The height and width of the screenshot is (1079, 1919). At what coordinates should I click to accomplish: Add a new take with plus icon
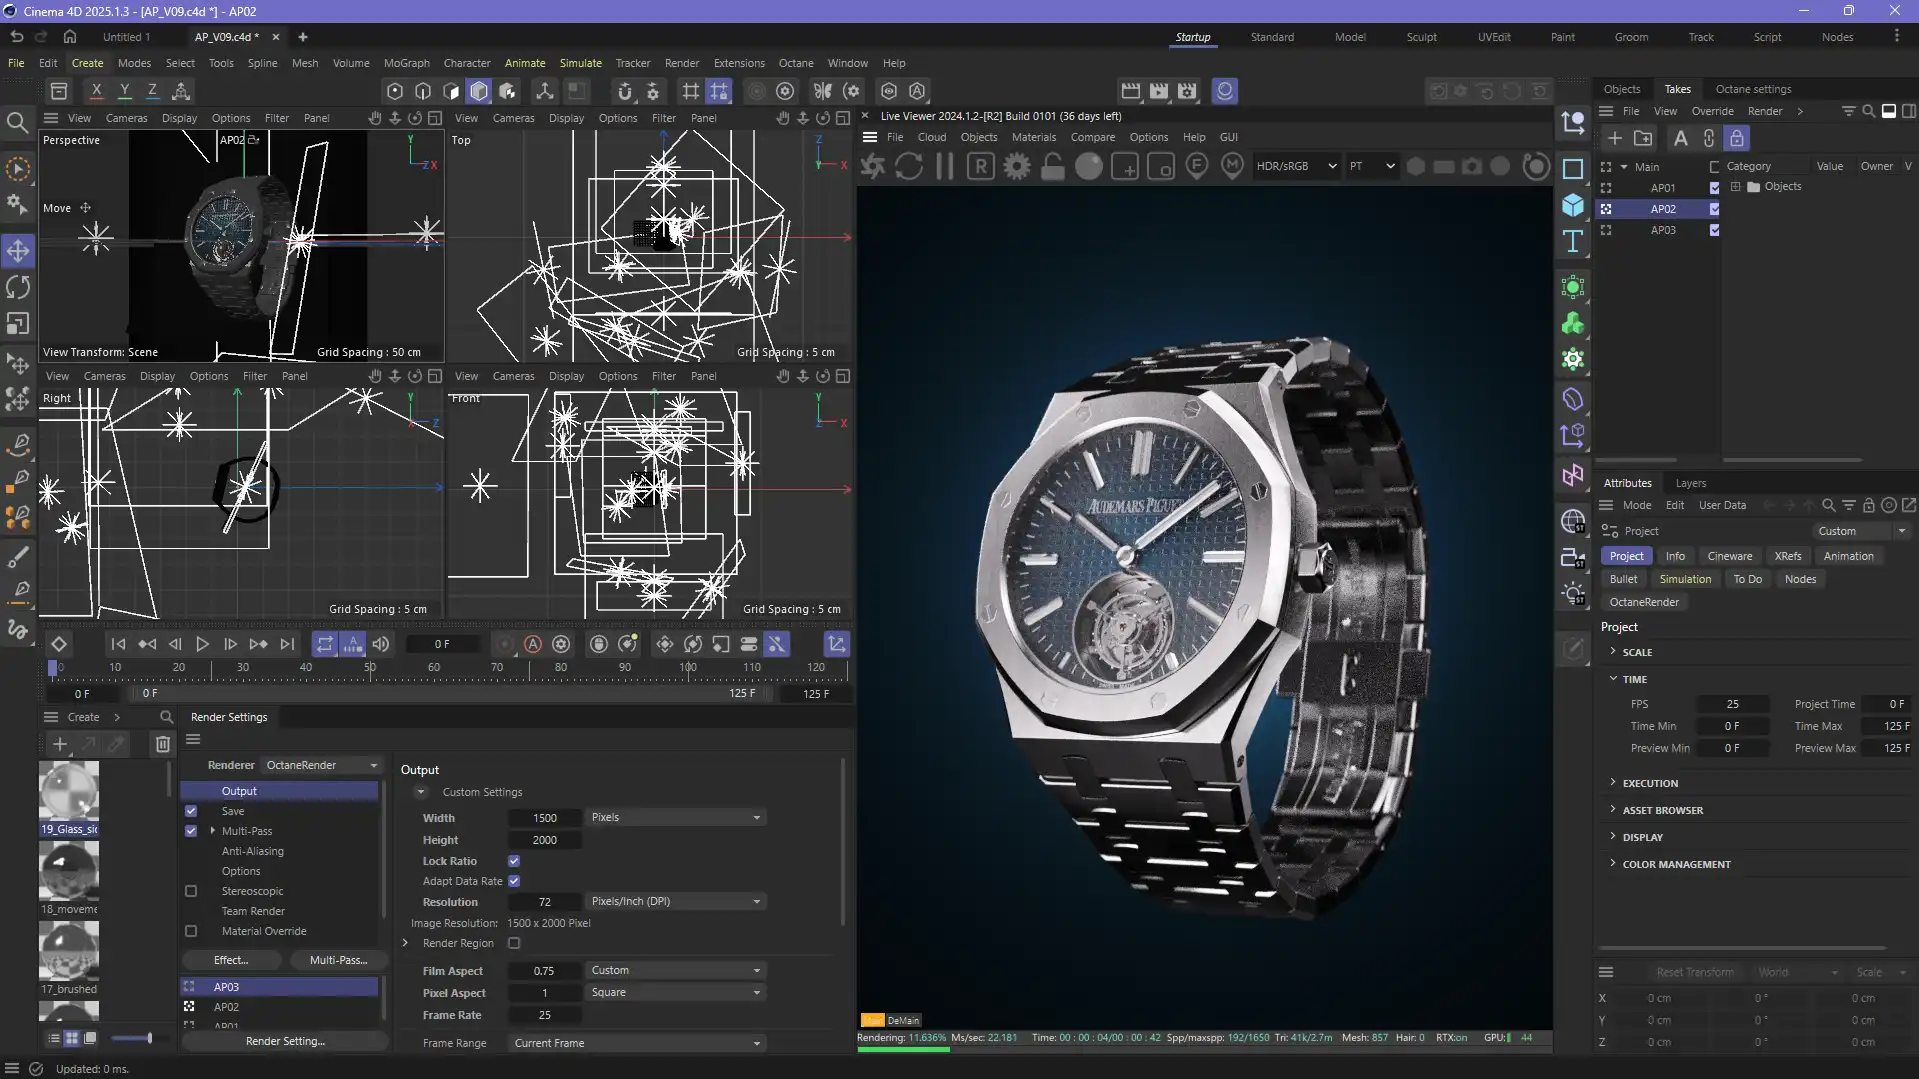(x=1614, y=138)
